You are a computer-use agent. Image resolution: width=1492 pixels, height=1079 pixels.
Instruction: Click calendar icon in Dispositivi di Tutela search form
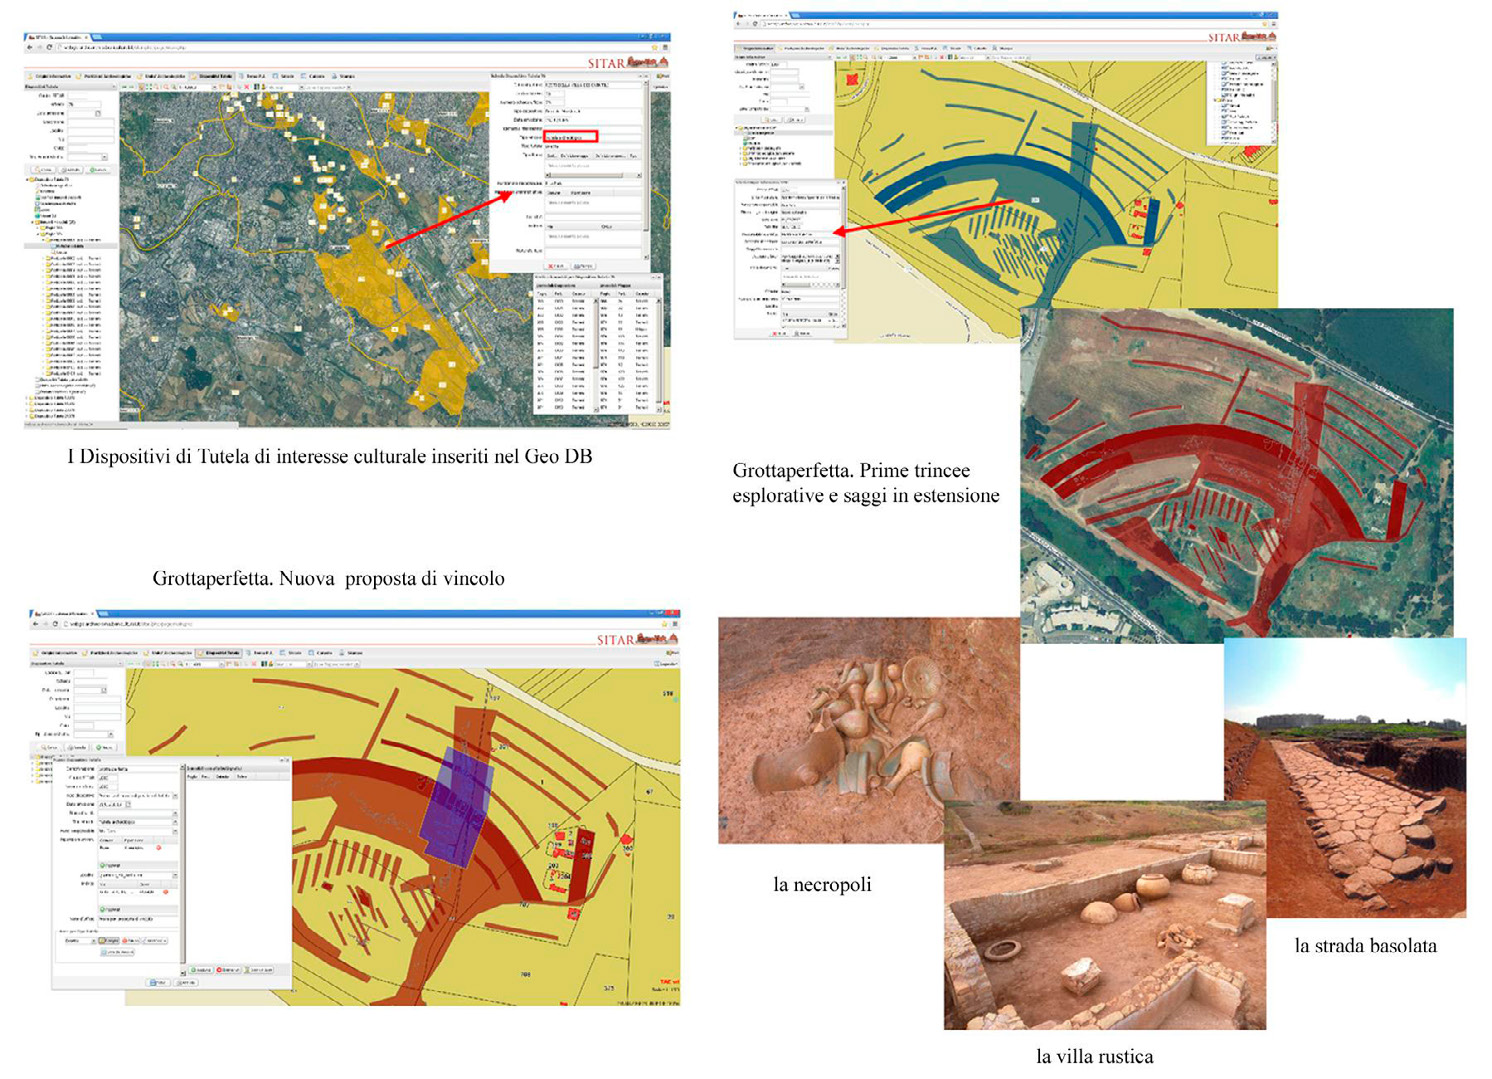click(x=97, y=114)
